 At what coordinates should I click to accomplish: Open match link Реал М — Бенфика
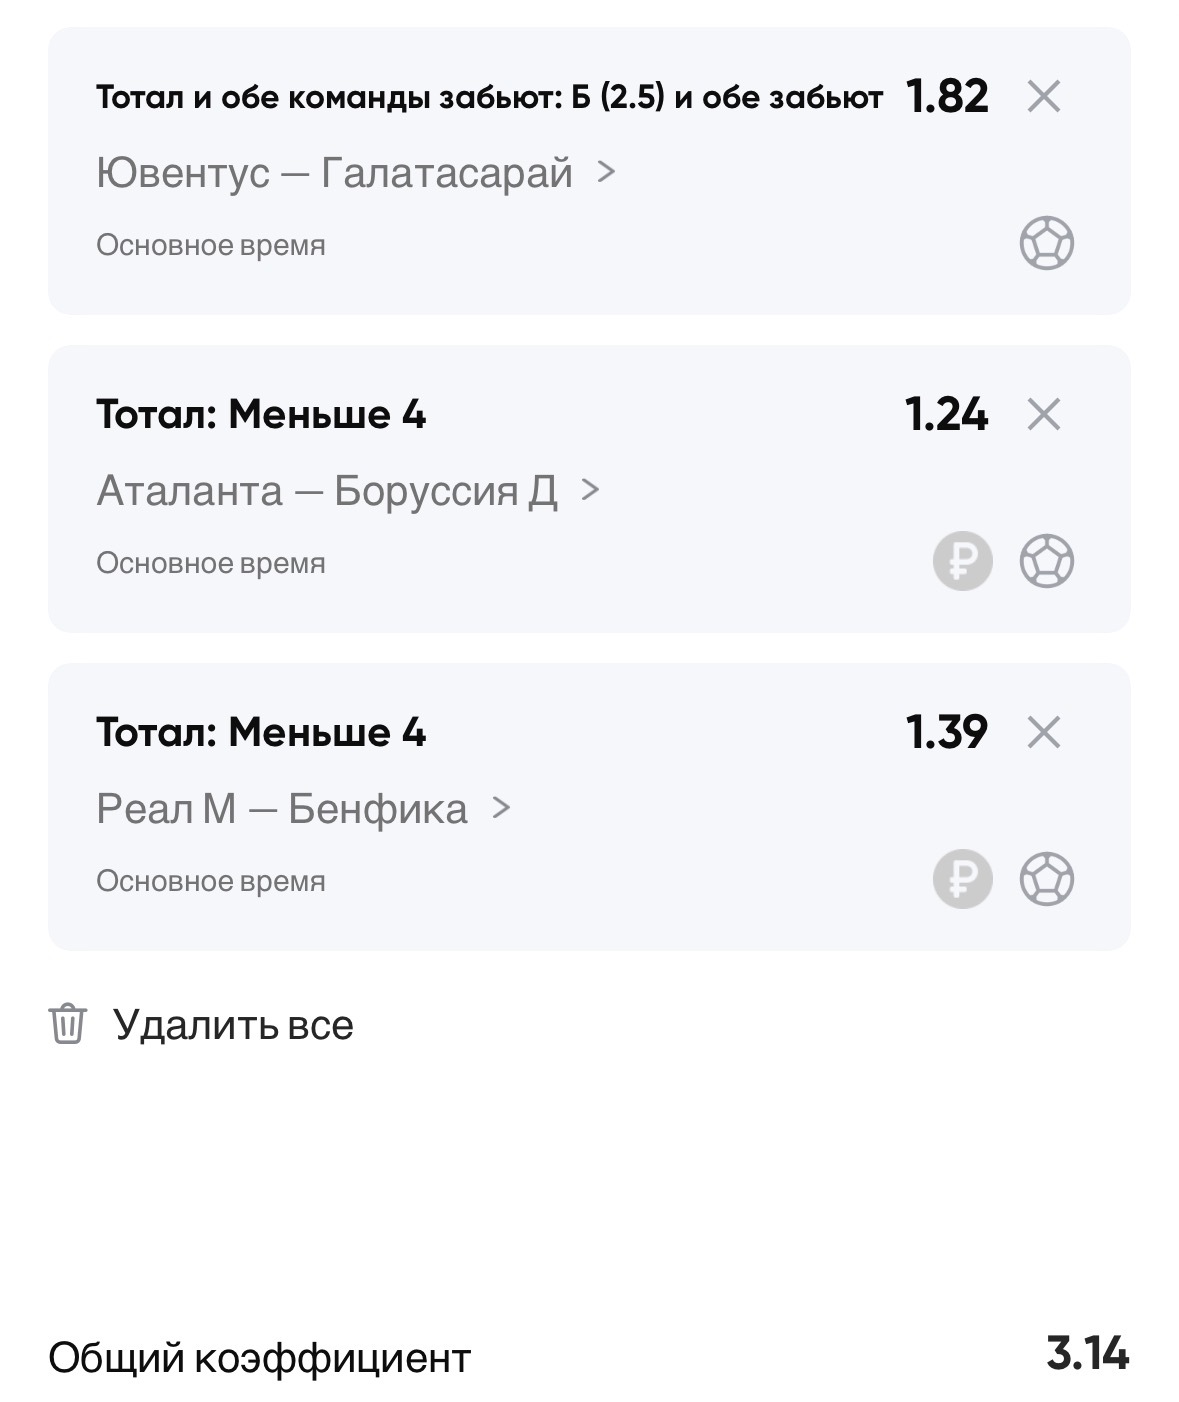pyautogui.click(x=281, y=808)
